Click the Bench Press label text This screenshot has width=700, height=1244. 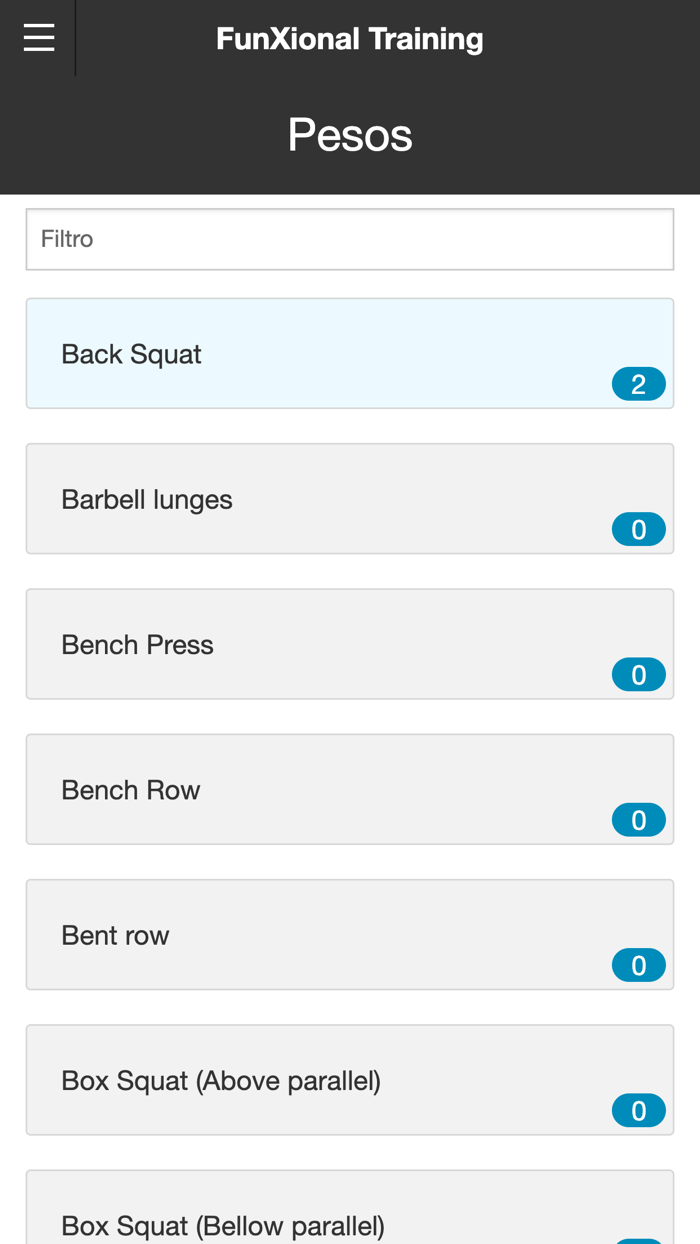point(137,645)
